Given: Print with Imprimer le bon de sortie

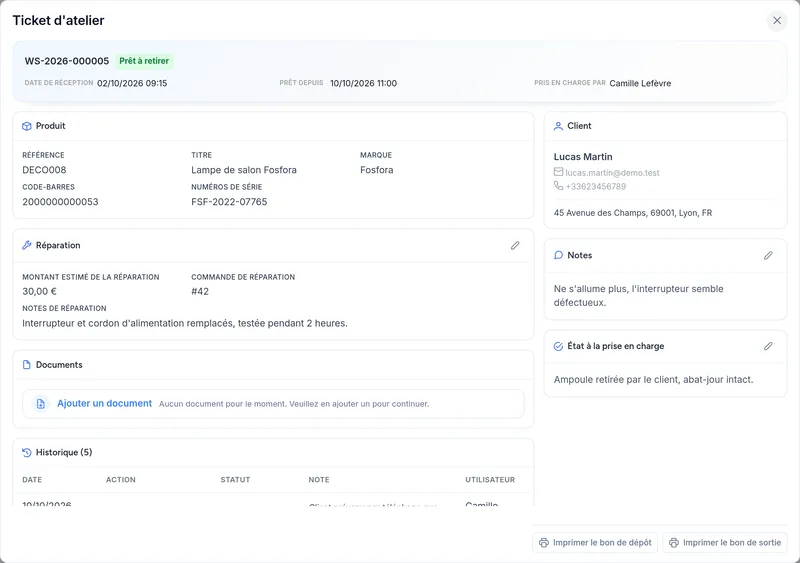Looking at the screenshot, I should [725, 543].
